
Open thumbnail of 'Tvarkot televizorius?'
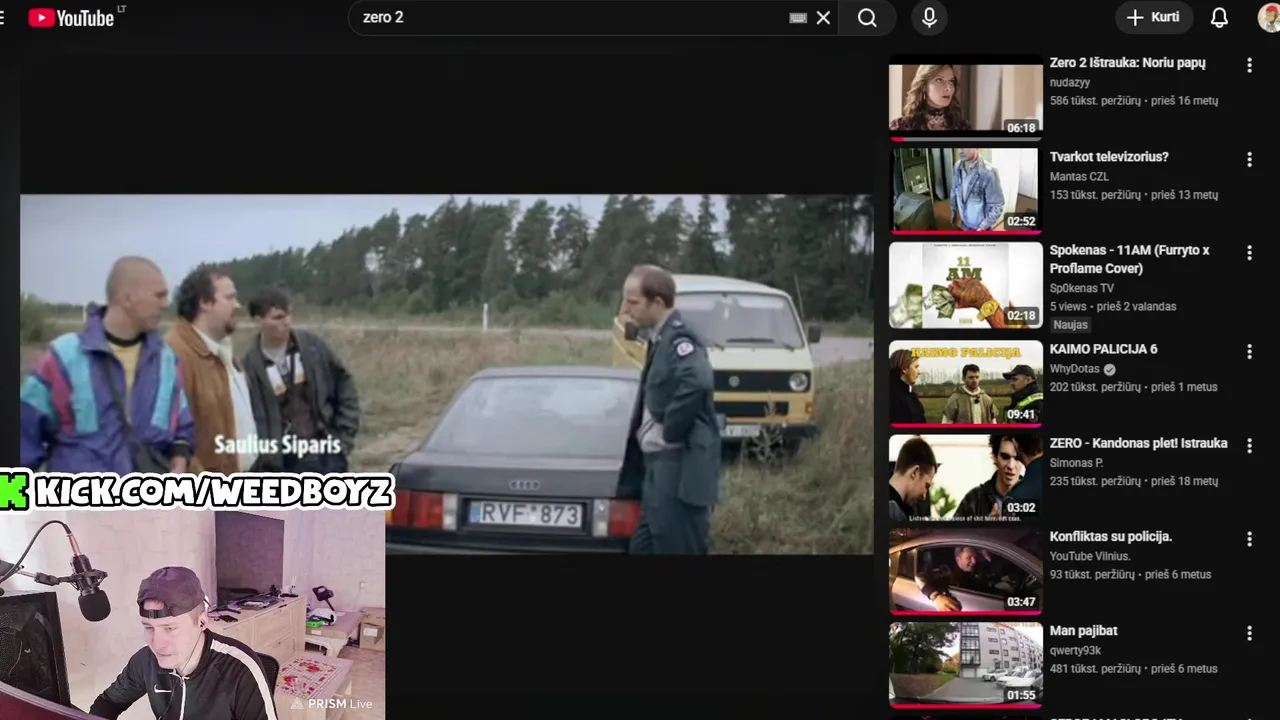click(965, 190)
